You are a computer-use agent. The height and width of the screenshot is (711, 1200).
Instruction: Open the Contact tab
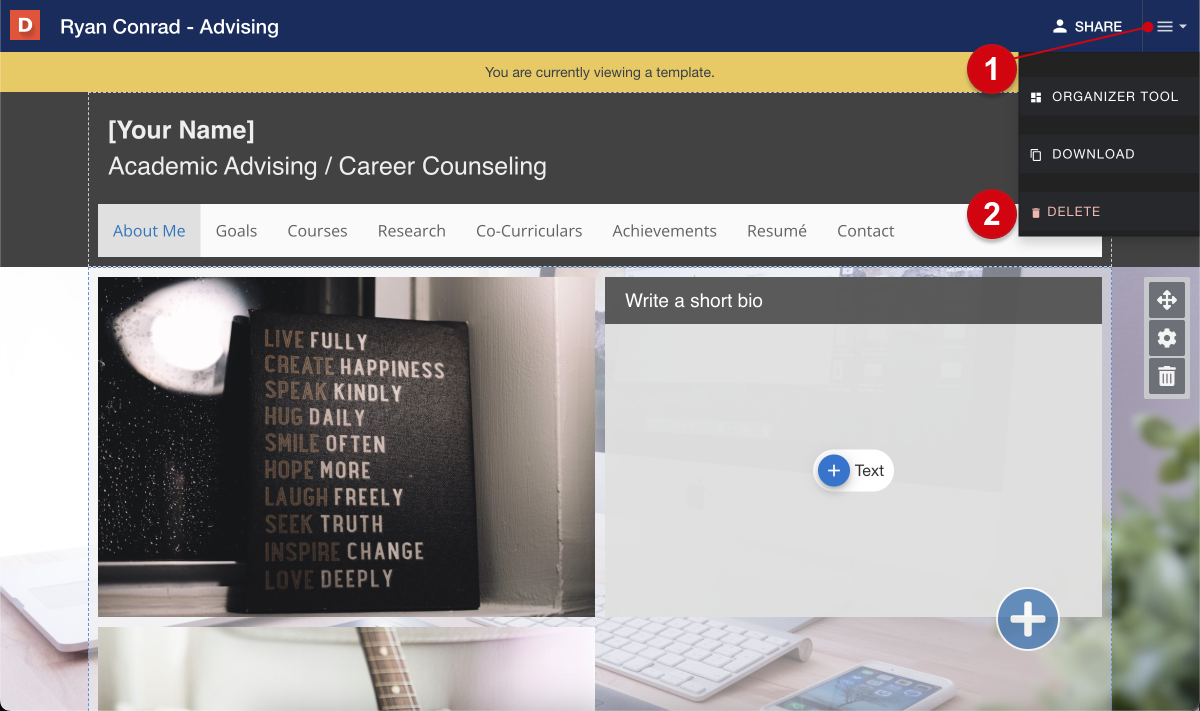(x=866, y=231)
